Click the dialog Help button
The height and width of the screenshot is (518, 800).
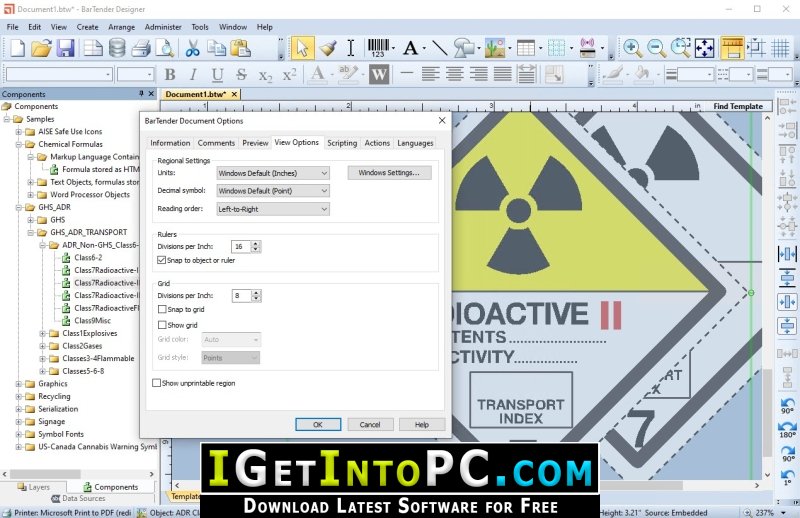coord(422,425)
